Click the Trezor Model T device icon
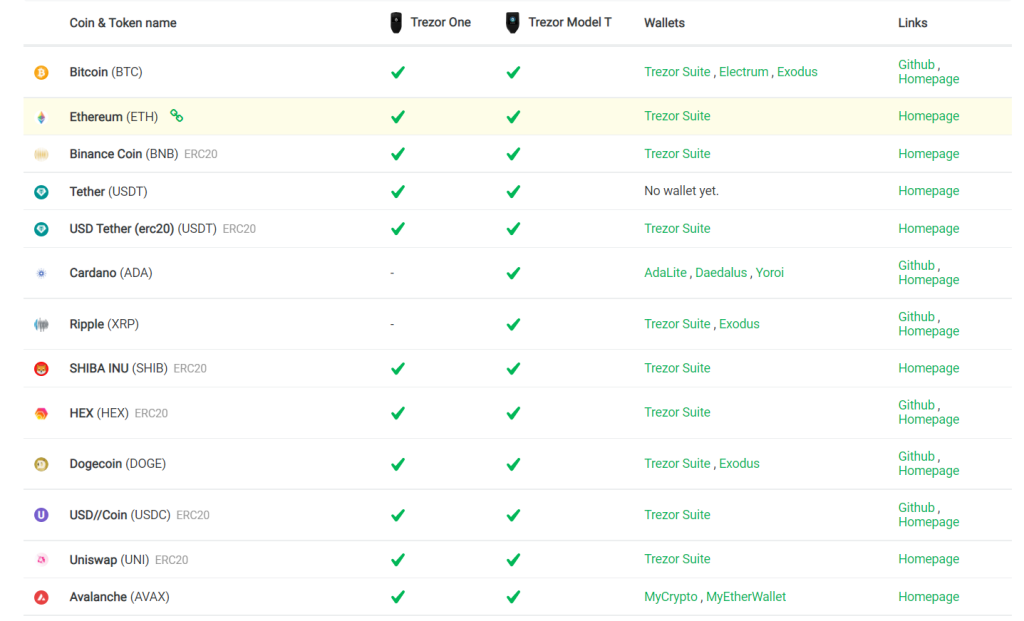Screen dimensions: 1024x621 coord(513,23)
